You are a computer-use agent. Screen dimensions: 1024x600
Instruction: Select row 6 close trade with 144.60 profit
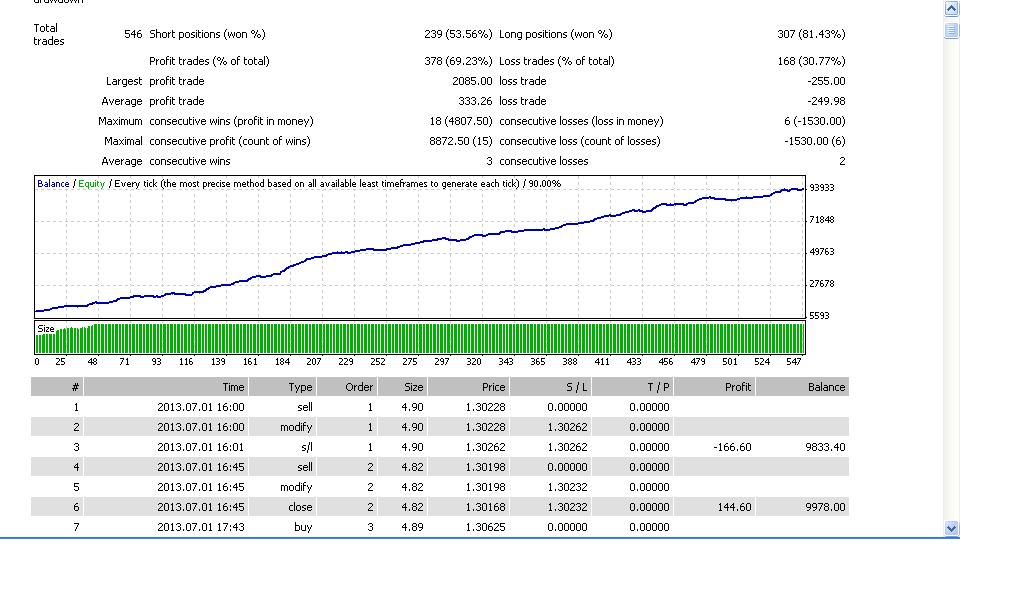coord(440,507)
